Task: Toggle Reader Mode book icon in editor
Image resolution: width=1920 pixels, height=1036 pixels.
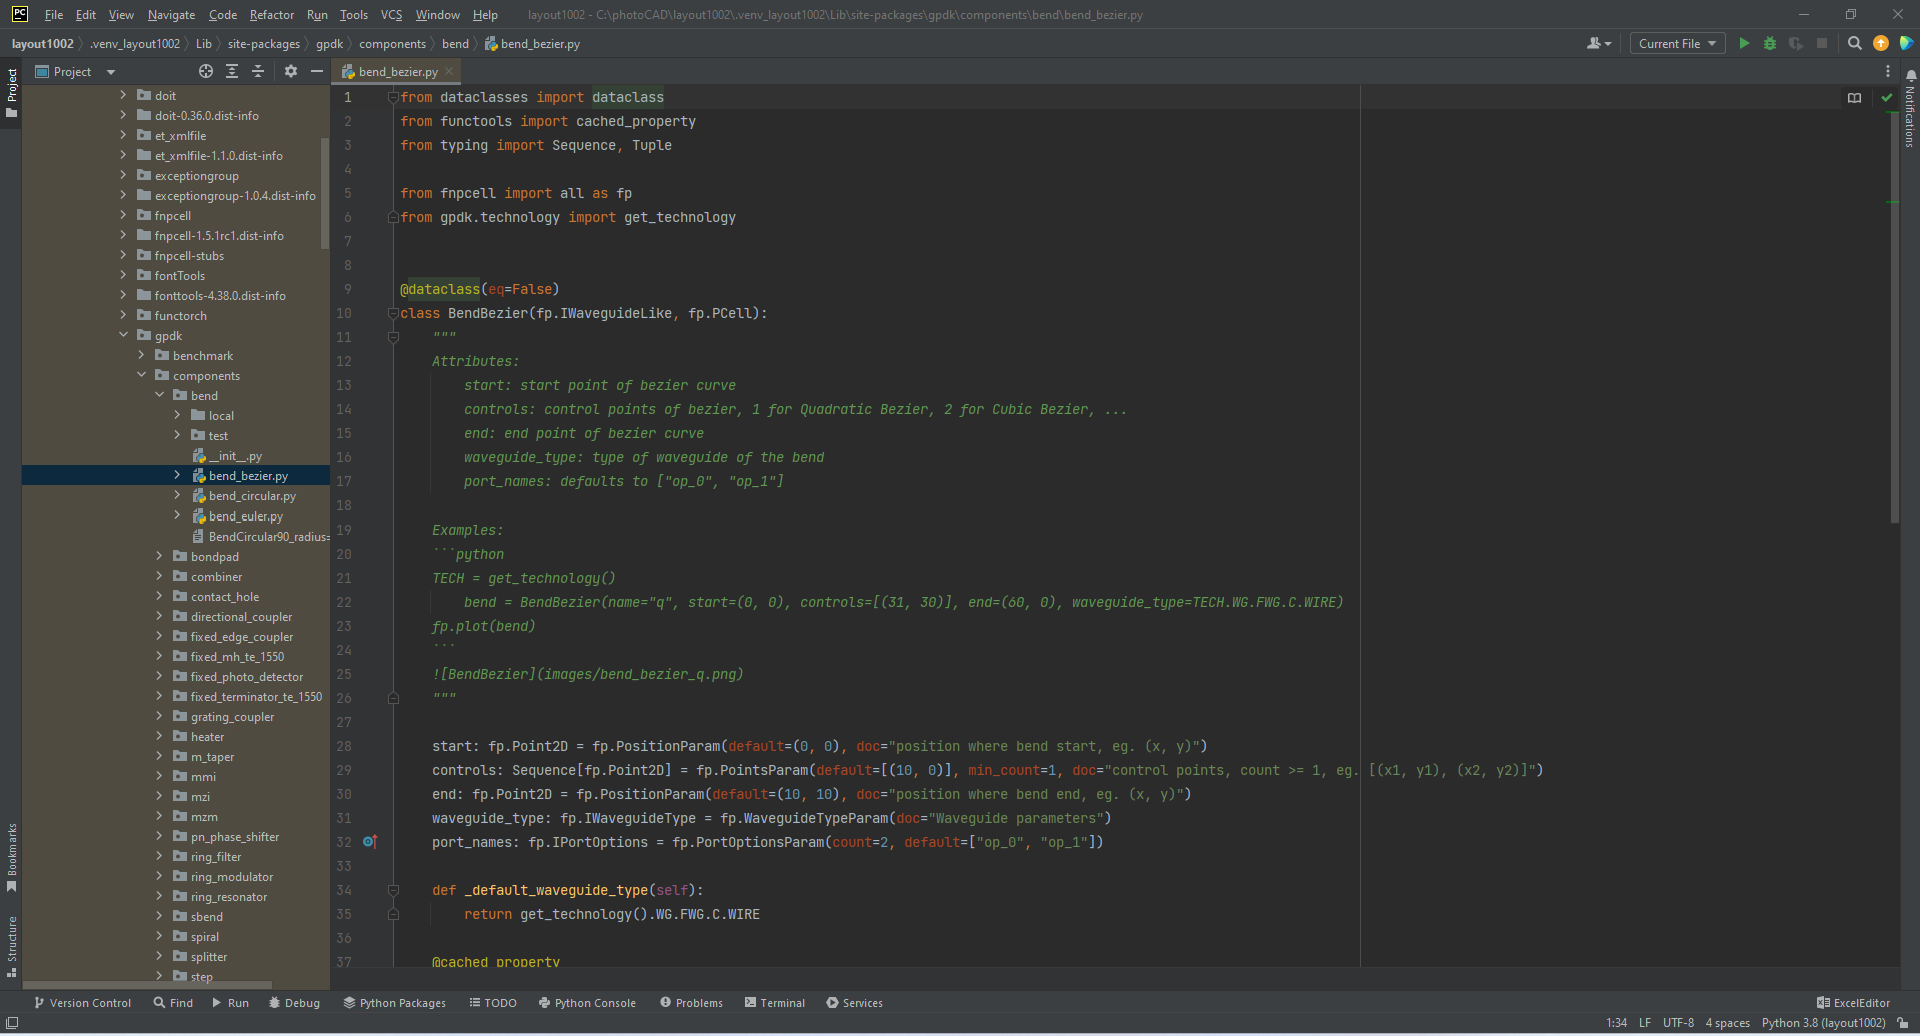Action: 1855,97
